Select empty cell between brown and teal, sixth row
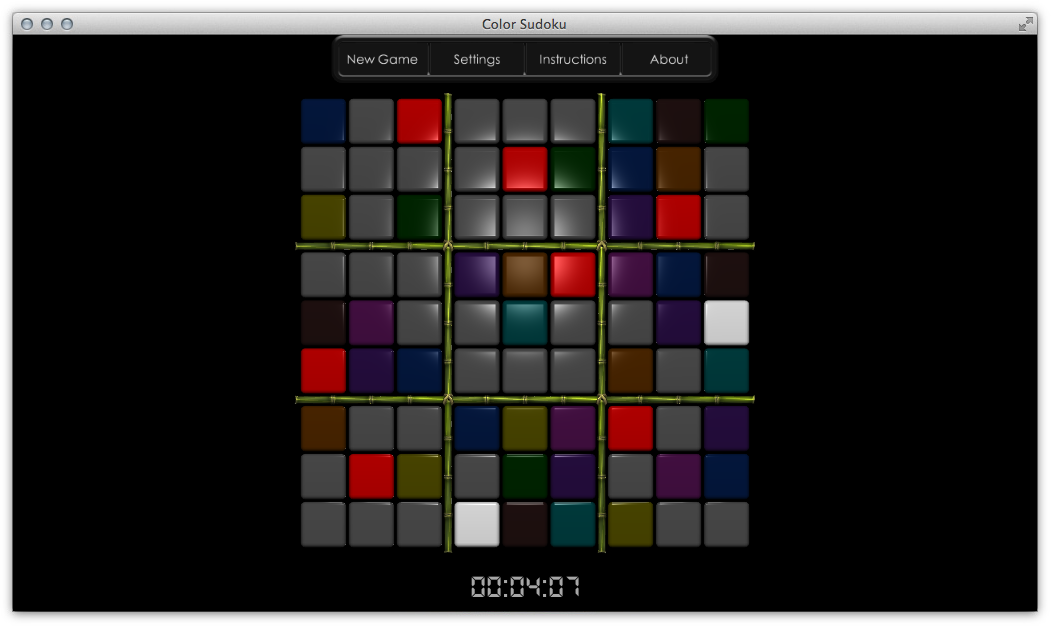Screen dimensions: 1052x628 679,371
